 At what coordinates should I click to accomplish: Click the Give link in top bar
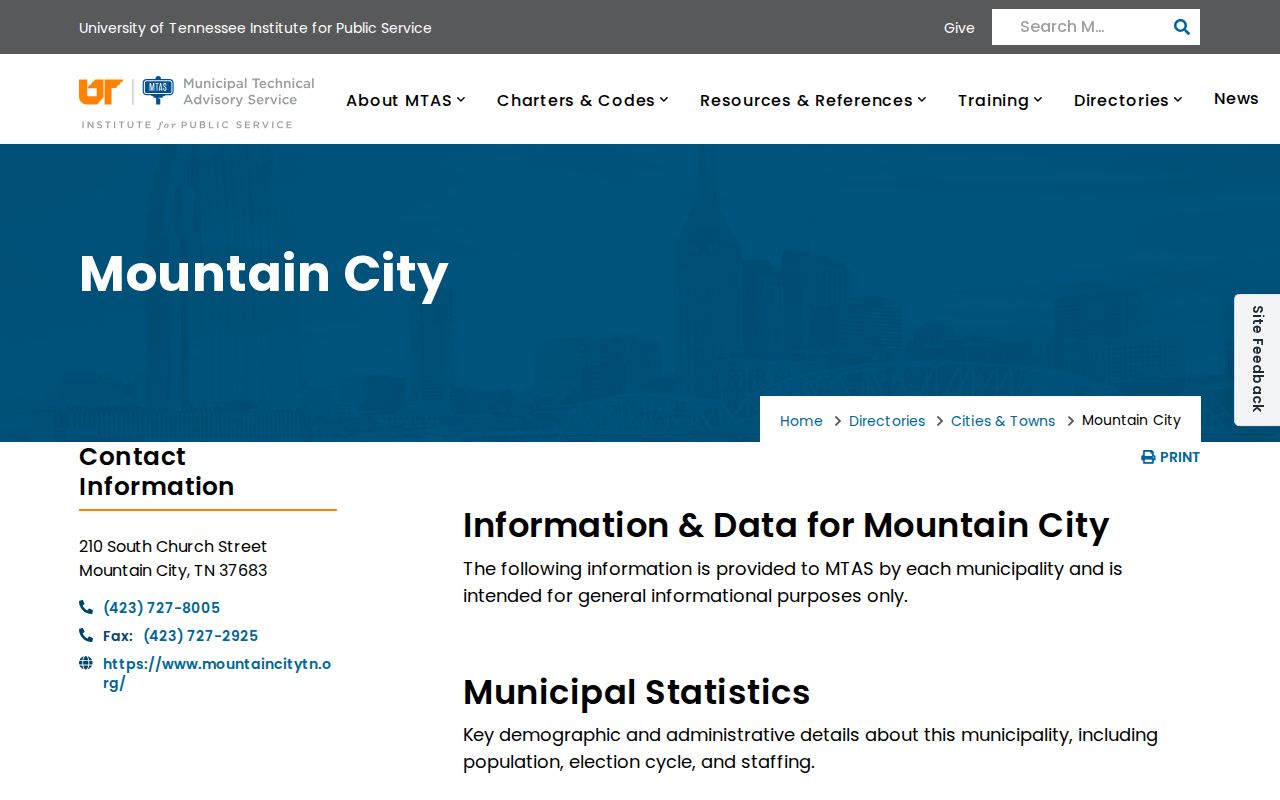(959, 28)
